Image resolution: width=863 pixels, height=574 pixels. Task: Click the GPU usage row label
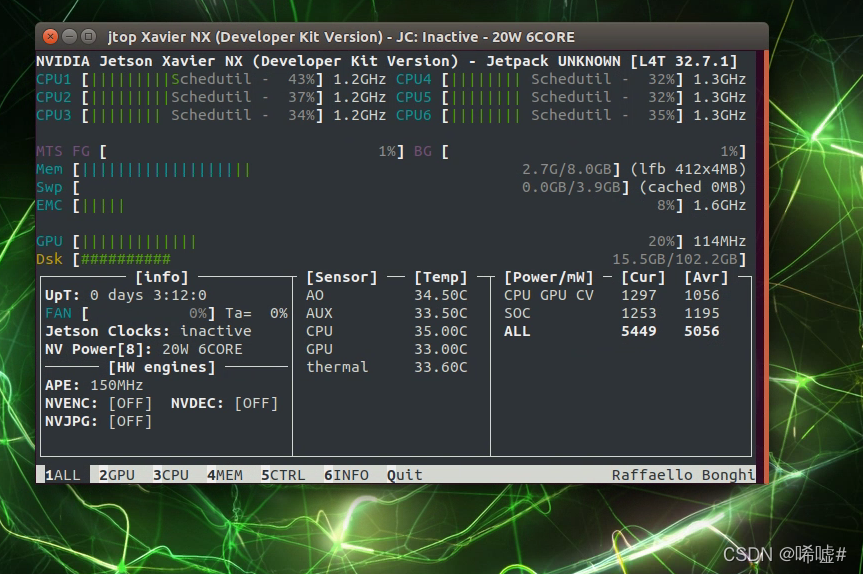tap(49, 242)
